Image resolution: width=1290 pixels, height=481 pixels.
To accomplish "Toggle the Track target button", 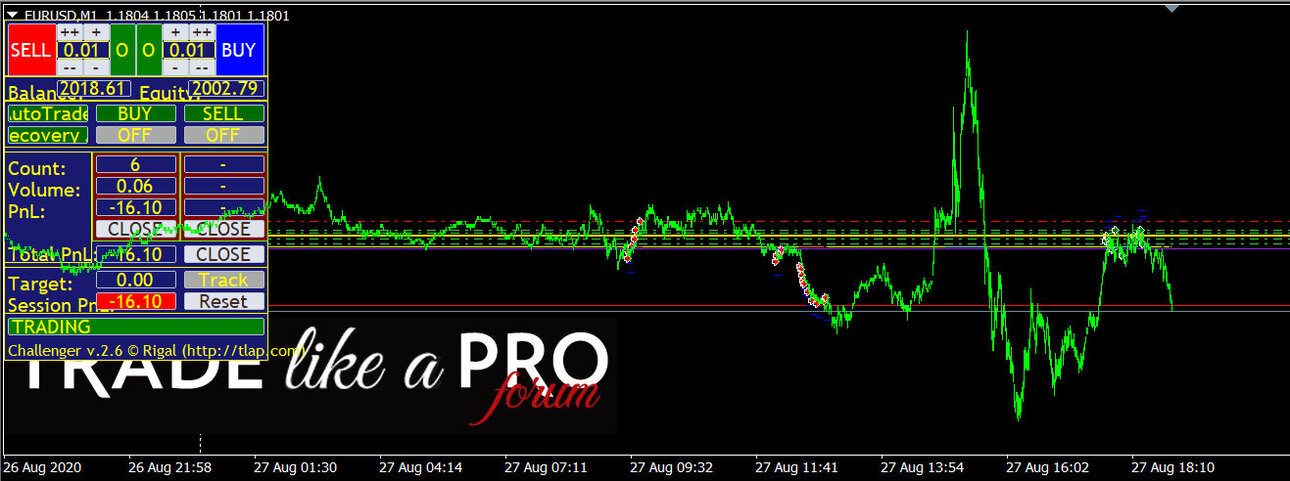I will pyautogui.click(x=224, y=280).
